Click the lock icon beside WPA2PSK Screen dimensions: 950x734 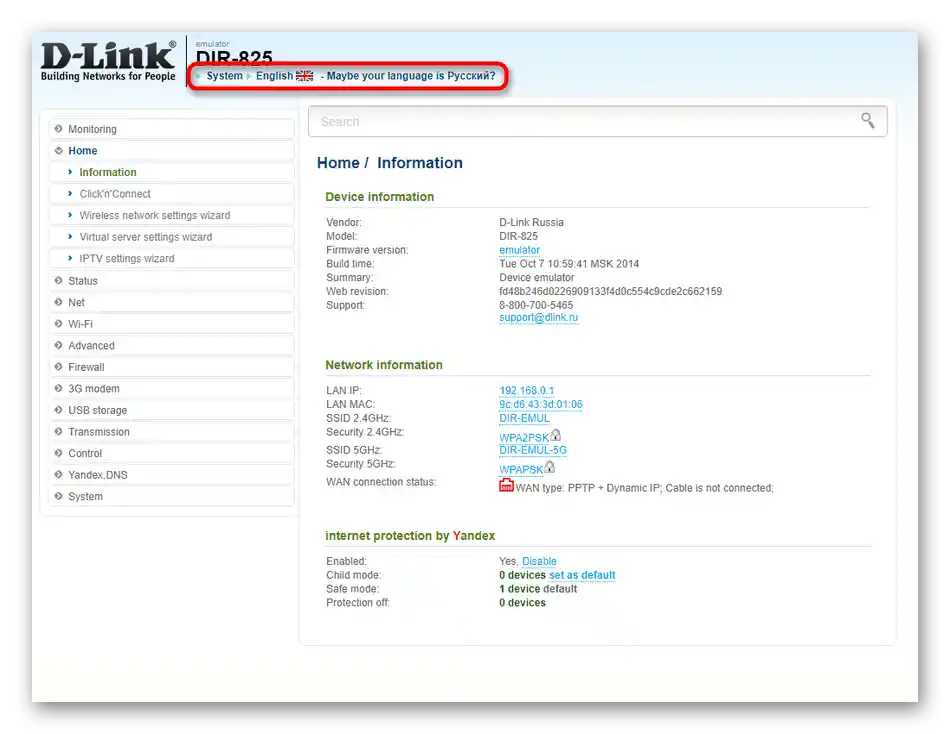tap(556, 435)
